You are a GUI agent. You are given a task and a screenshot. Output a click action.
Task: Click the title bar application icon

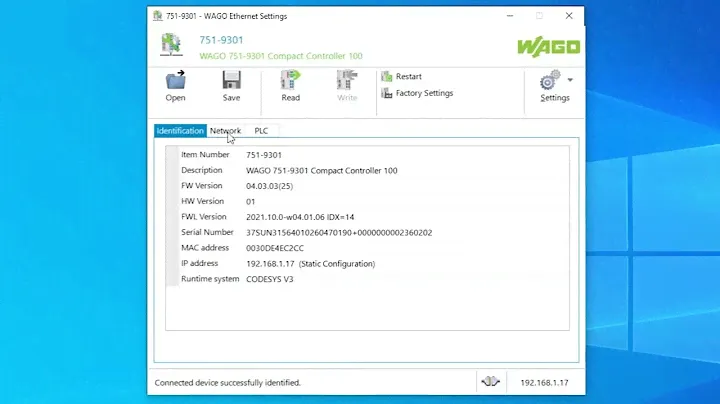(158, 16)
